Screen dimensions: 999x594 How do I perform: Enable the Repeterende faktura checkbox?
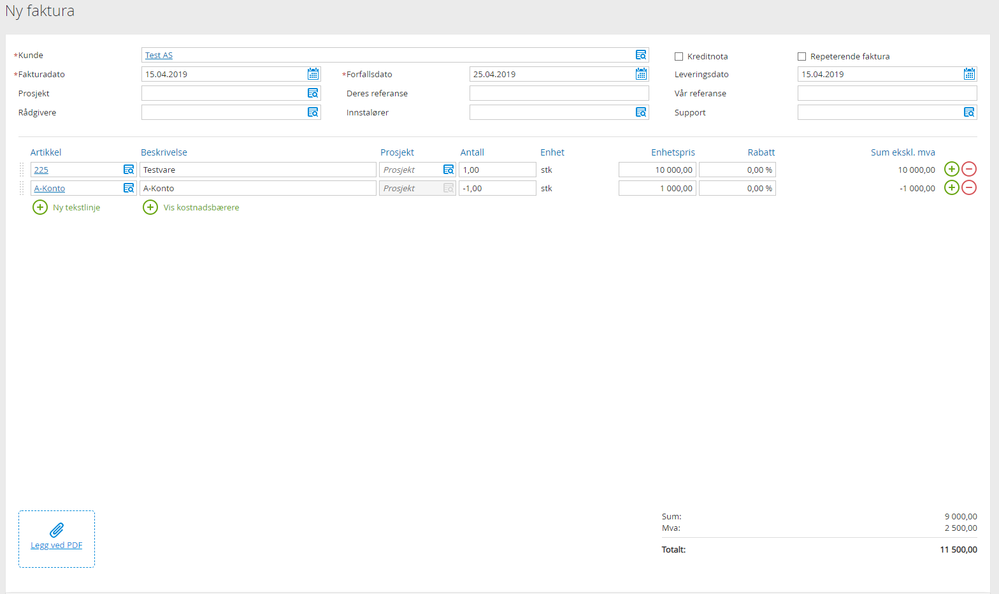[x=801, y=56]
